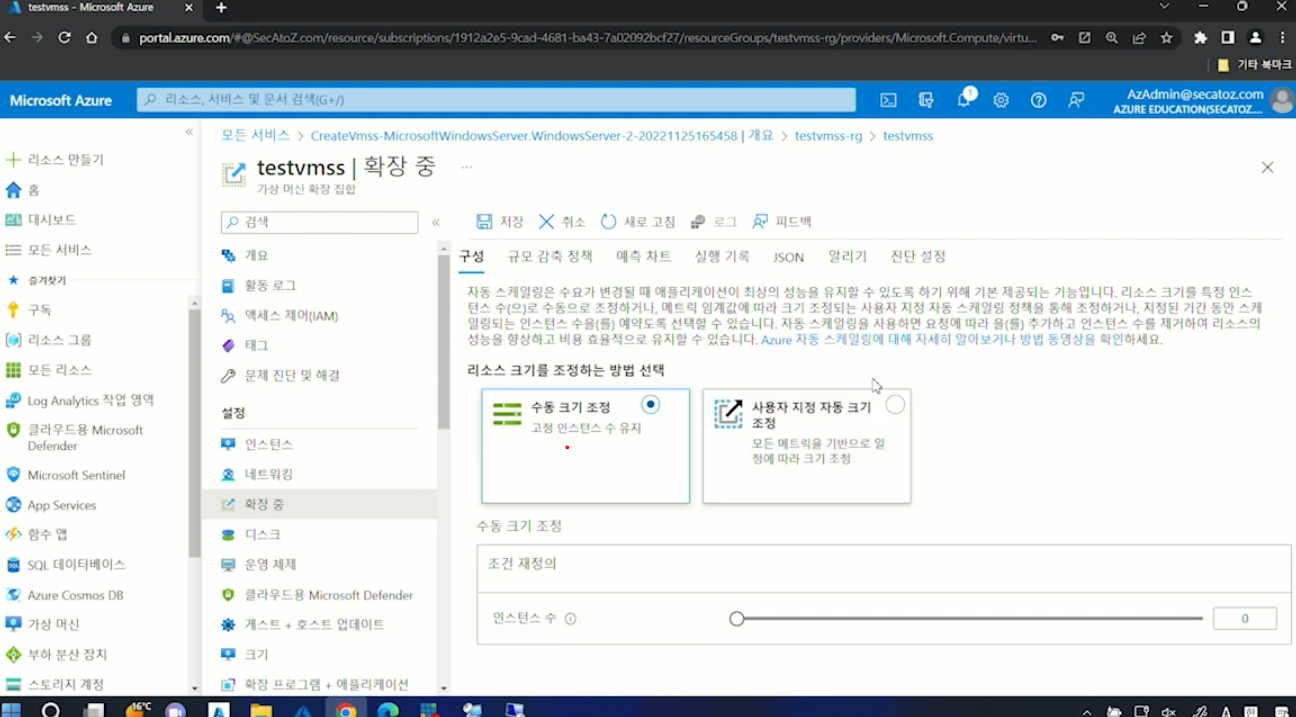Switch to 알리기 tab
The width and height of the screenshot is (1296, 717).
(847, 257)
